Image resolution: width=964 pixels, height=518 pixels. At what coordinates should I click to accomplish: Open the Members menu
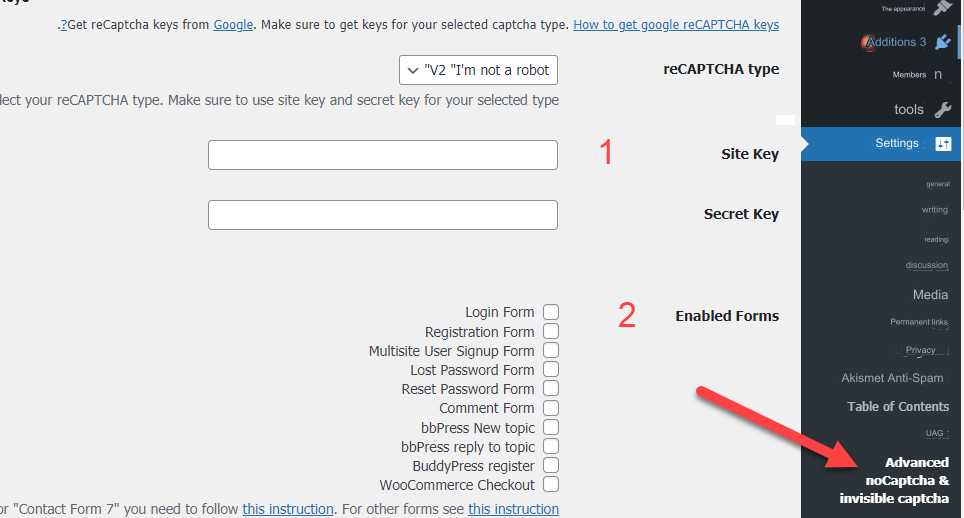pos(909,75)
